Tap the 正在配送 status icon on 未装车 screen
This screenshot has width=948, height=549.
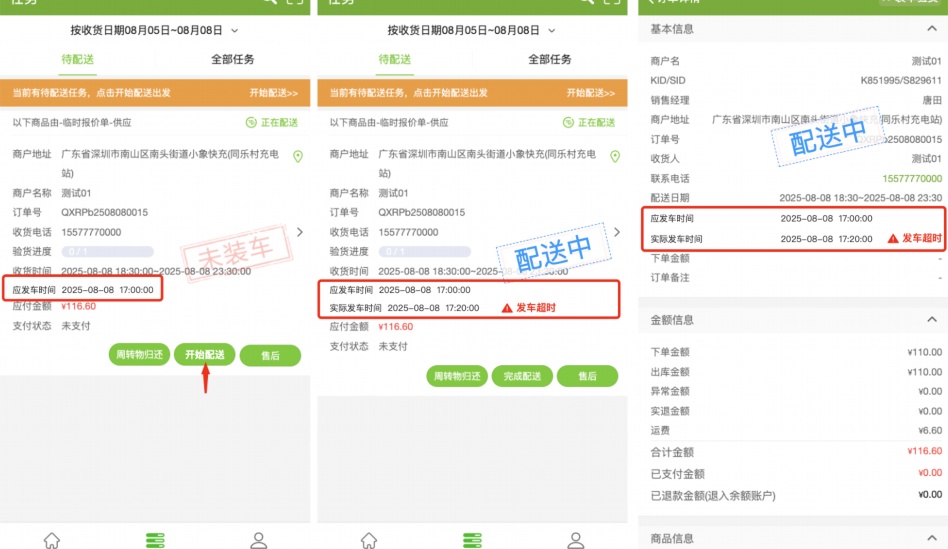coord(251,123)
